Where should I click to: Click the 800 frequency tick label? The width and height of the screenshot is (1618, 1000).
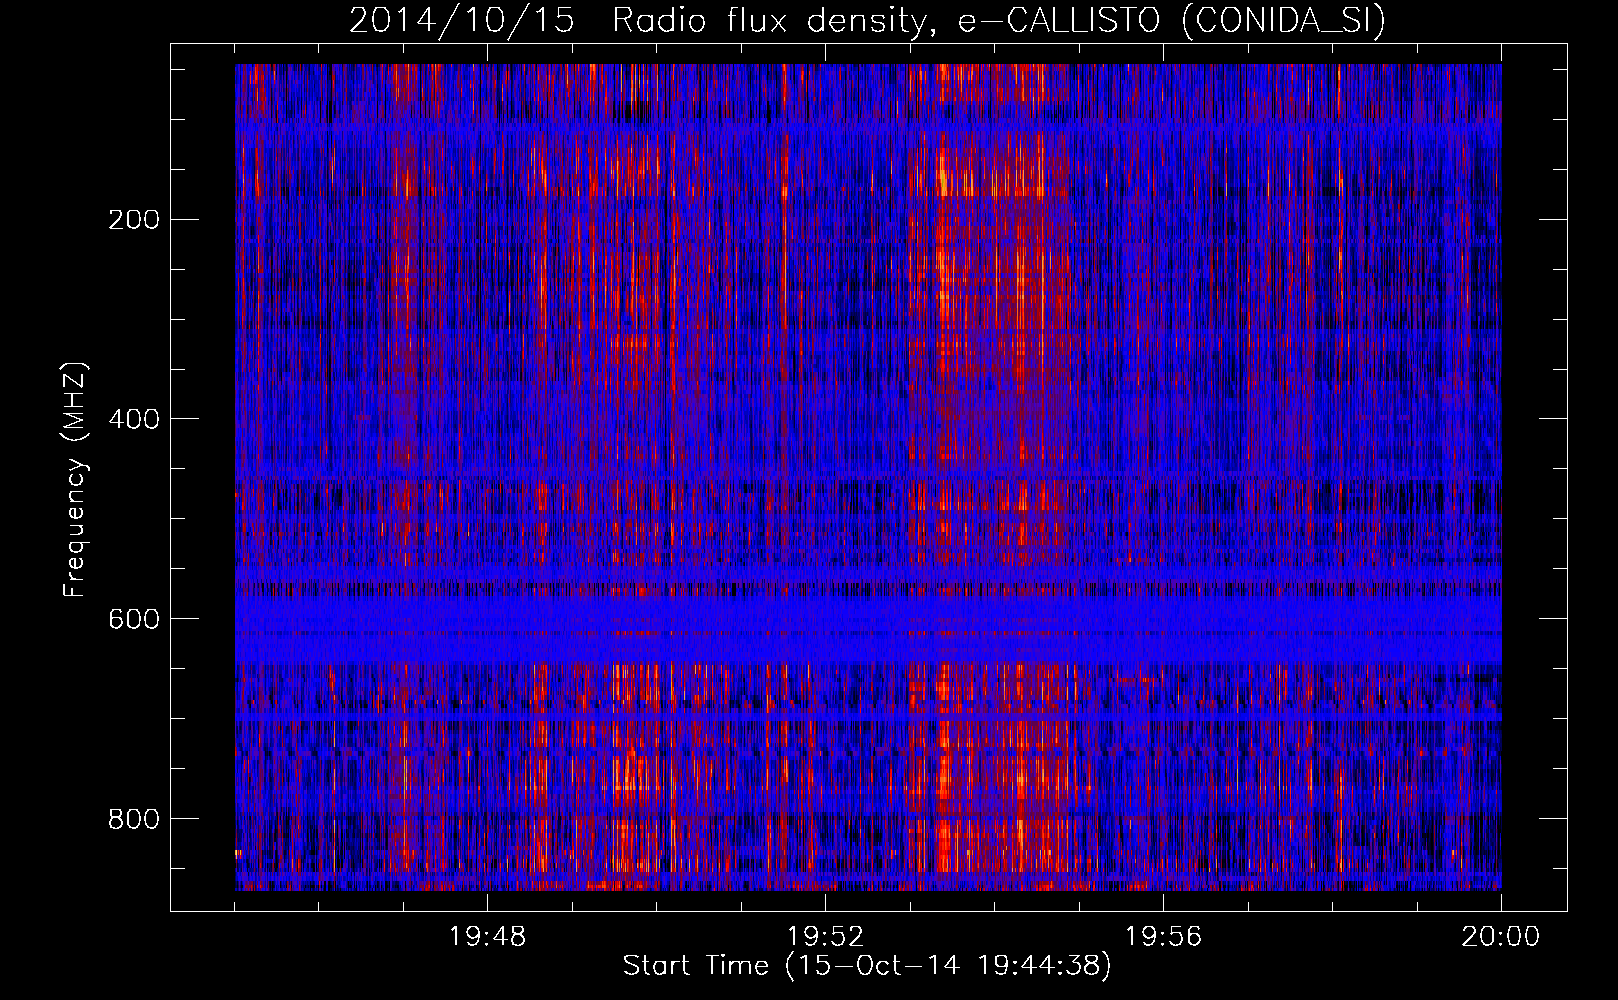pyautogui.click(x=133, y=819)
